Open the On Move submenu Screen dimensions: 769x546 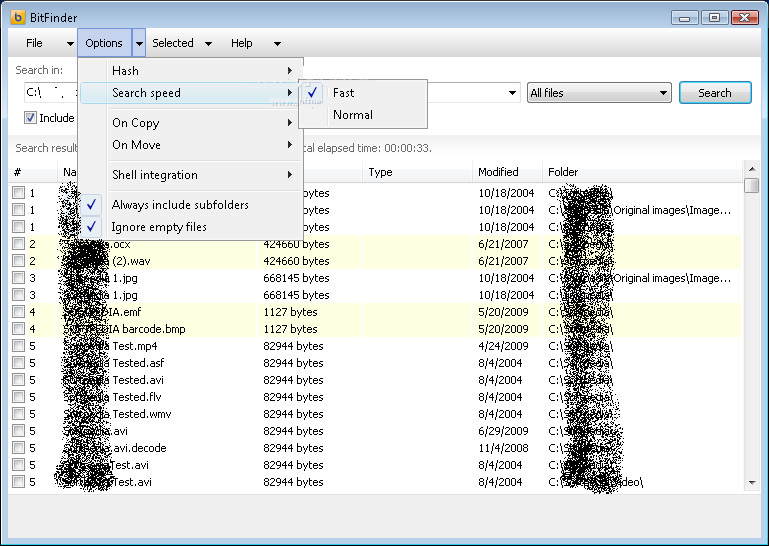[191, 145]
